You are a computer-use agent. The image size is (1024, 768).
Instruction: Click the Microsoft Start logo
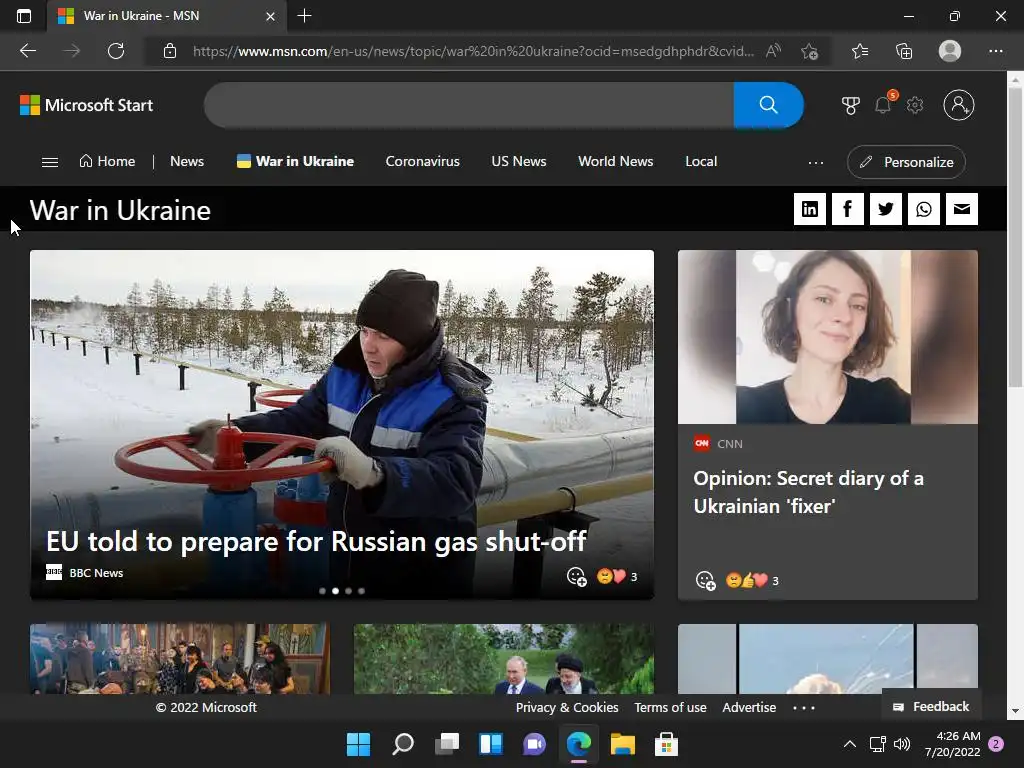click(x=86, y=105)
